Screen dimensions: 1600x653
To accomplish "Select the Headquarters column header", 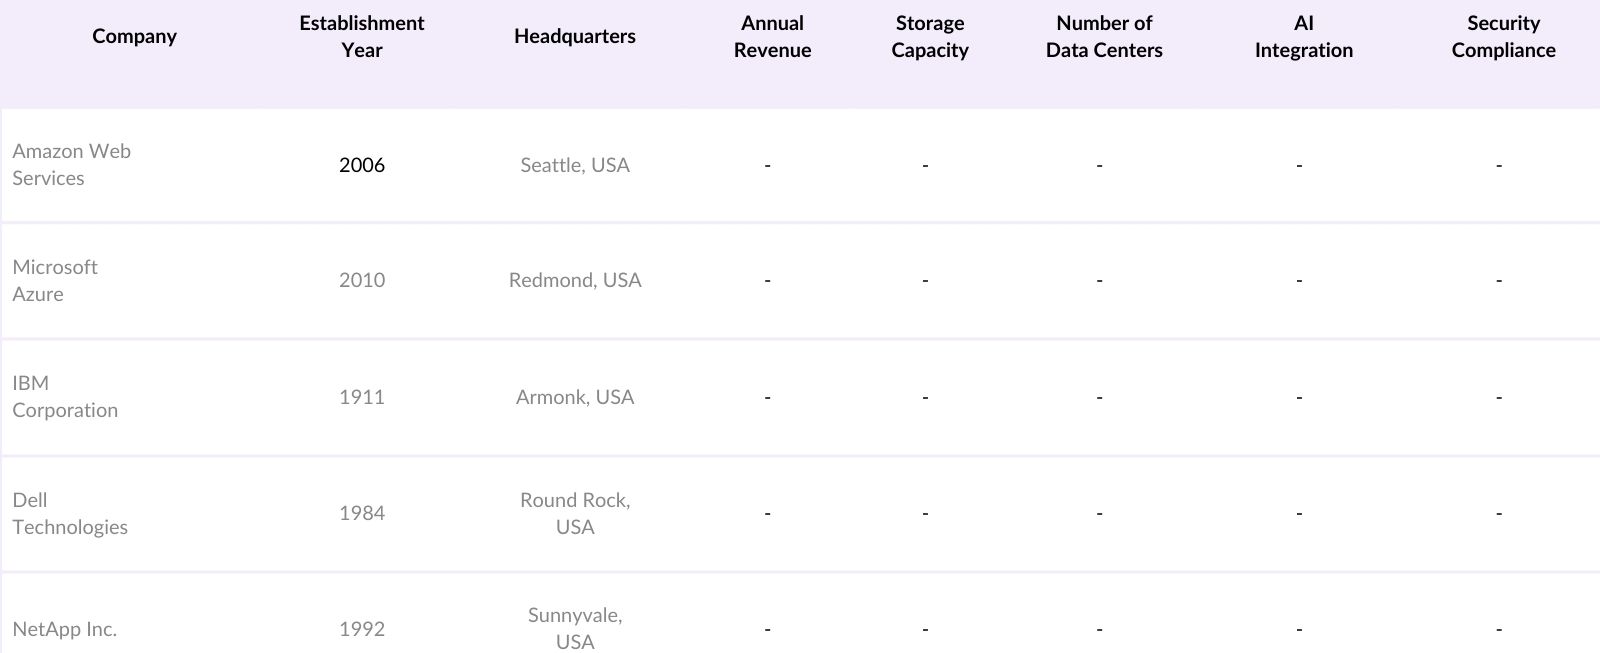I will tap(575, 37).
